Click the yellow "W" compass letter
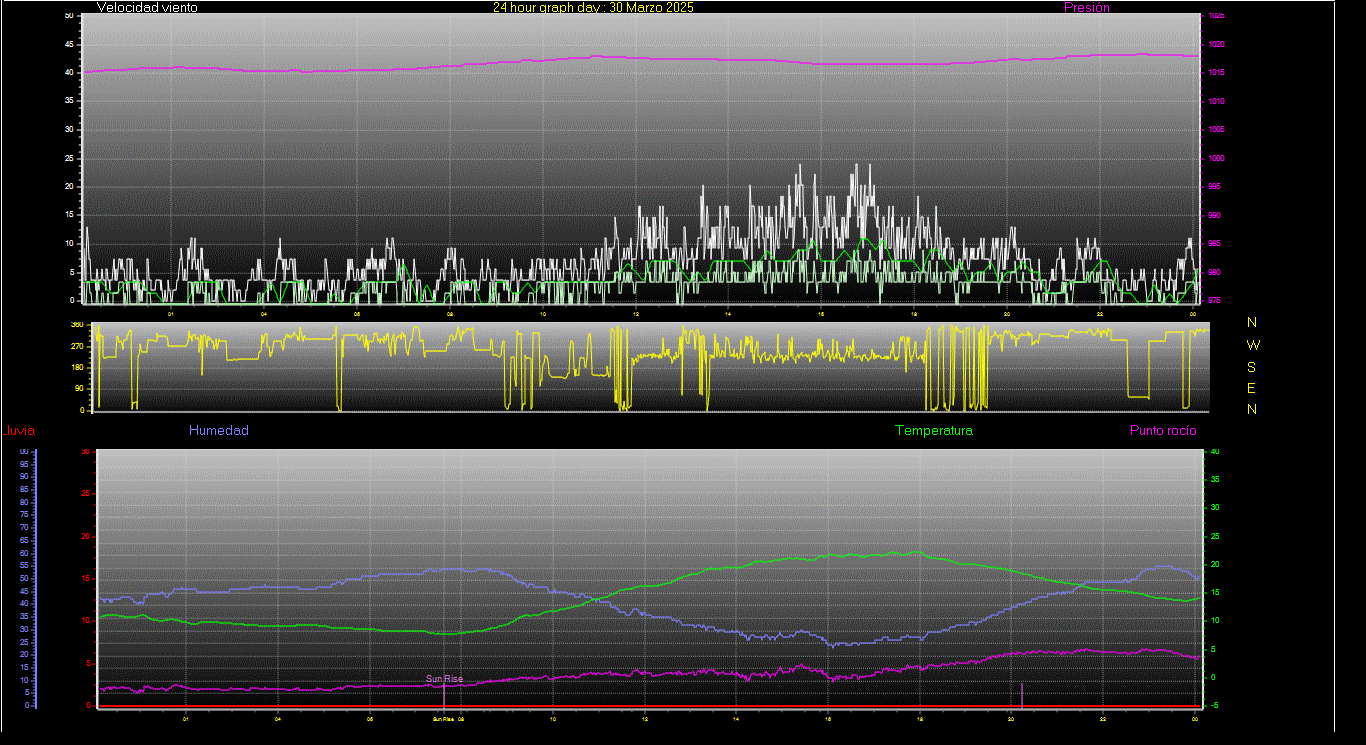Image resolution: width=1366 pixels, height=745 pixels. [x=1252, y=344]
